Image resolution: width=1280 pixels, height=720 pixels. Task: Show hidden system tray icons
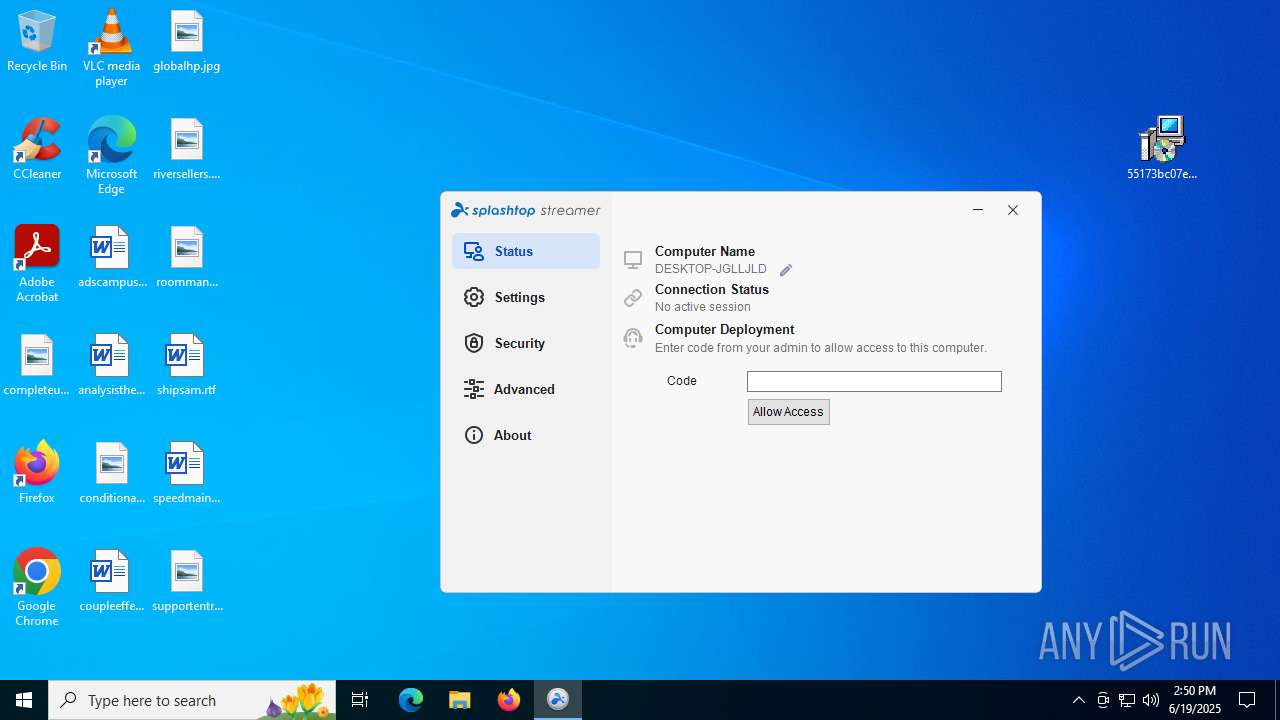click(x=1079, y=700)
